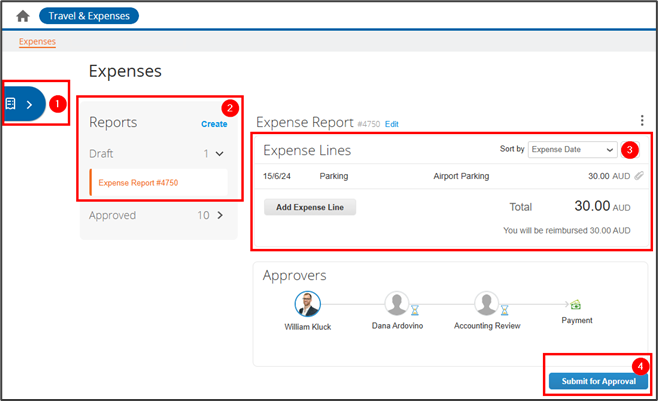
Task: Open the Travel & Expenses tab
Action: pyautogui.click(x=89, y=16)
